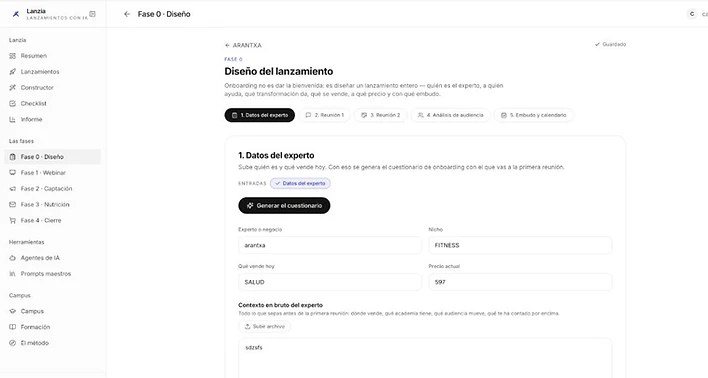Select Fase 4 · Cierre in sidebar
This screenshot has height=378, width=708.
[x=52, y=220]
